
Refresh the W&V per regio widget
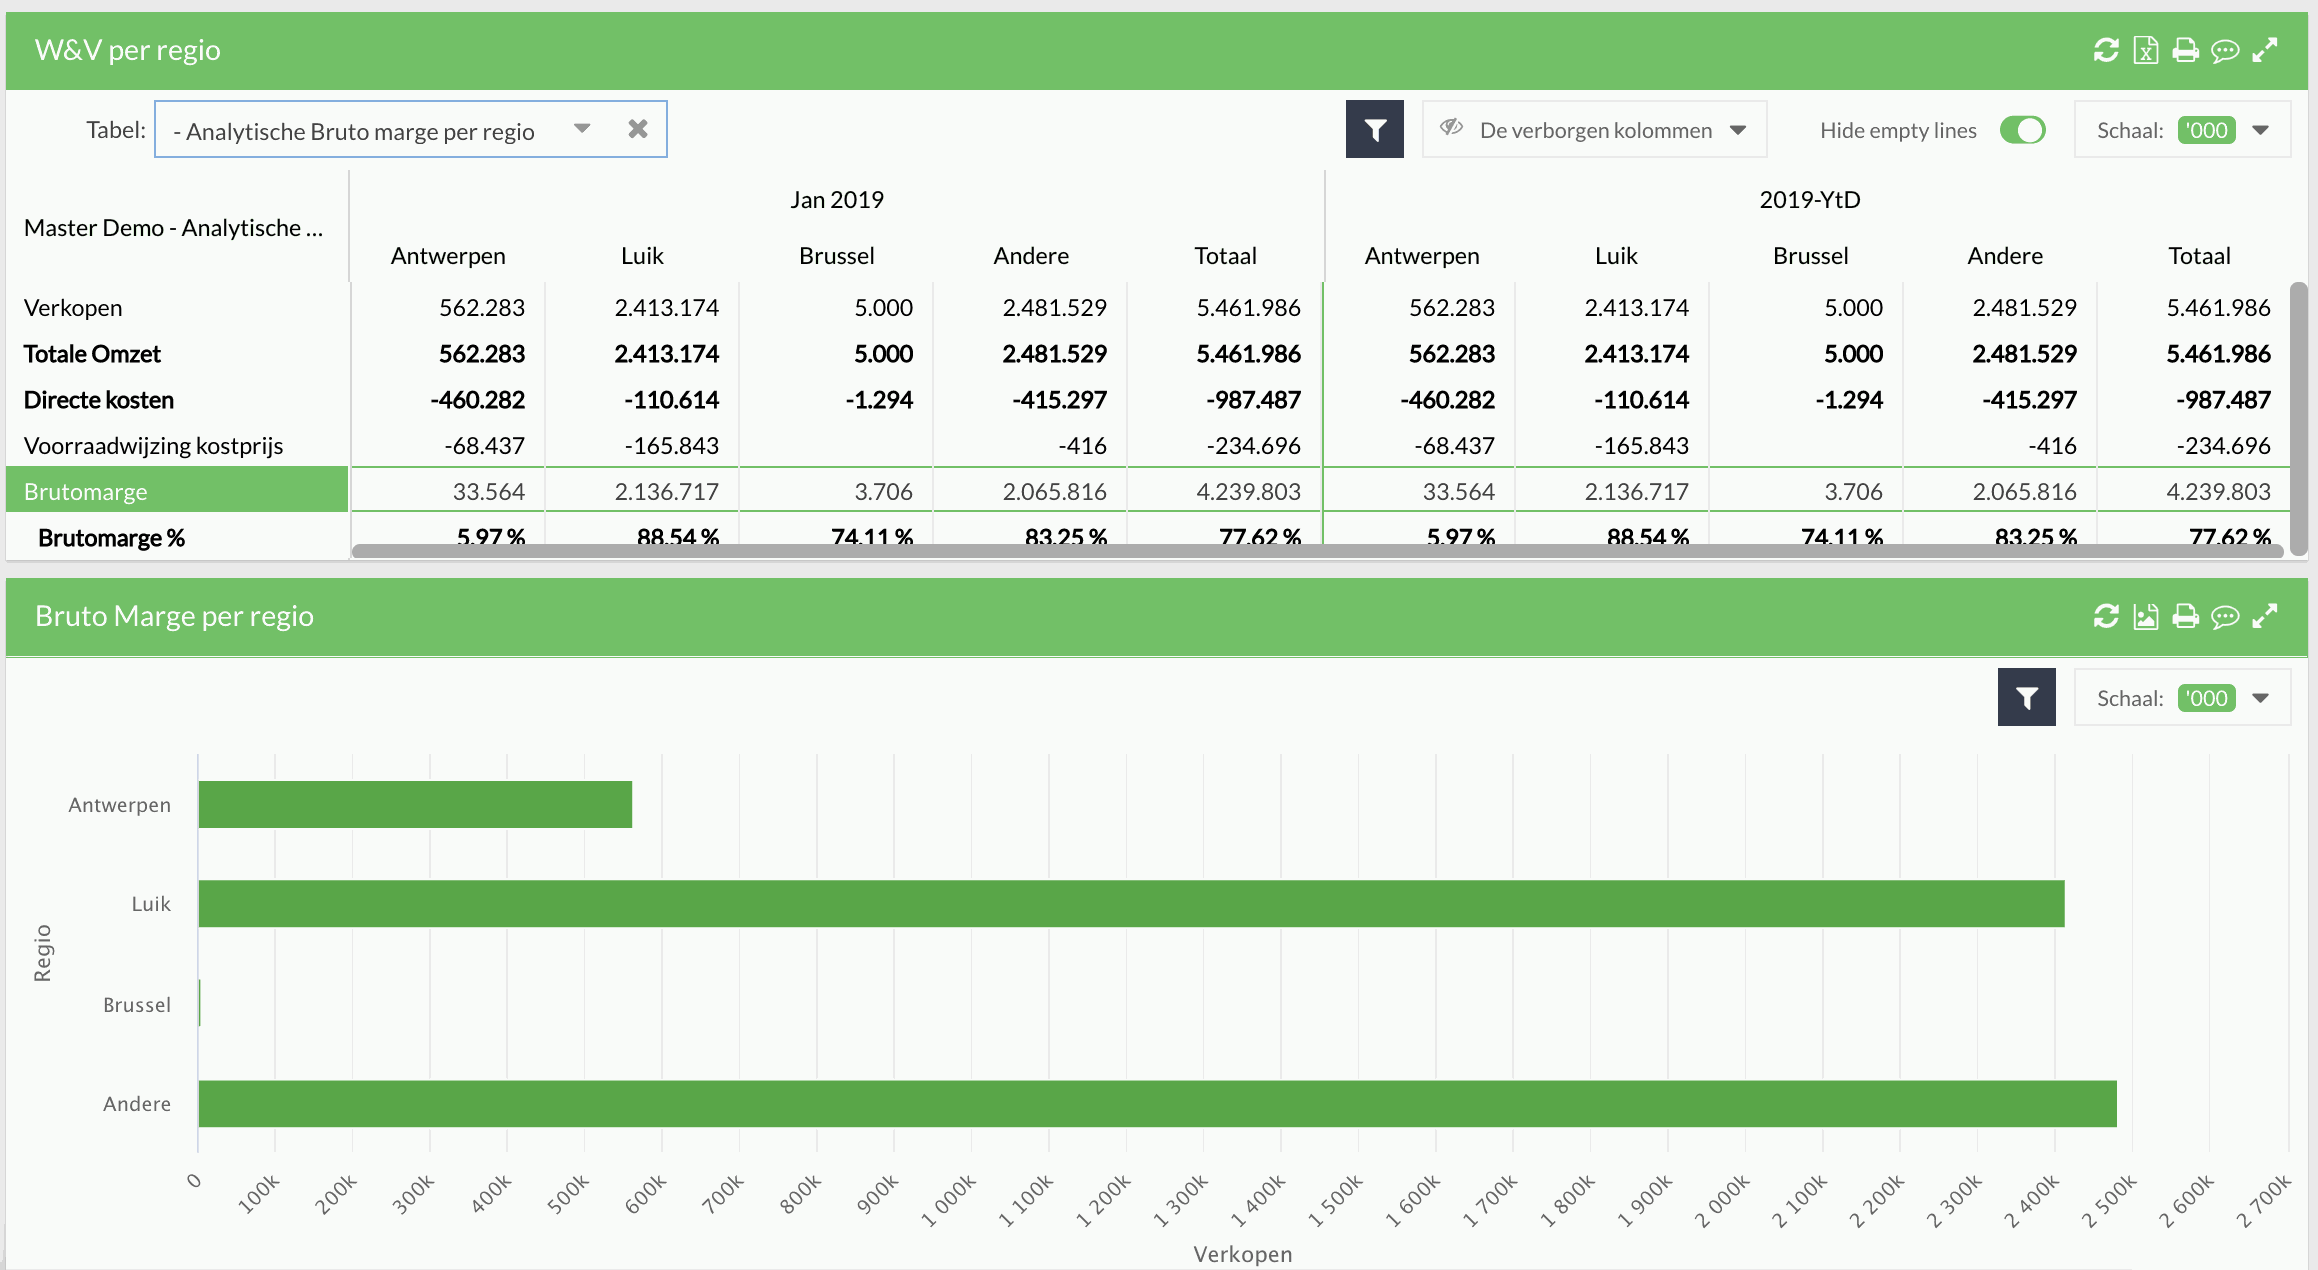coord(2106,50)
